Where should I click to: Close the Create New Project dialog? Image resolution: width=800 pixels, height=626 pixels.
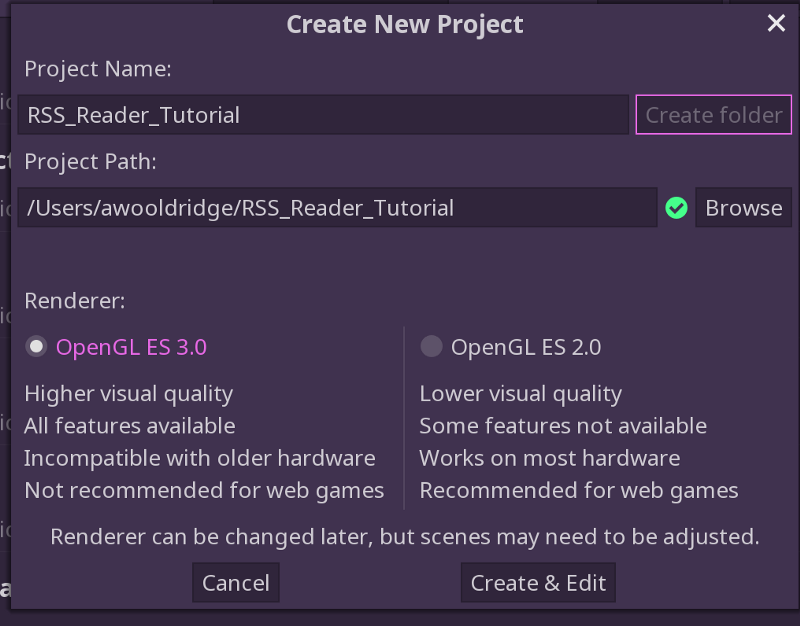(776, 23)
